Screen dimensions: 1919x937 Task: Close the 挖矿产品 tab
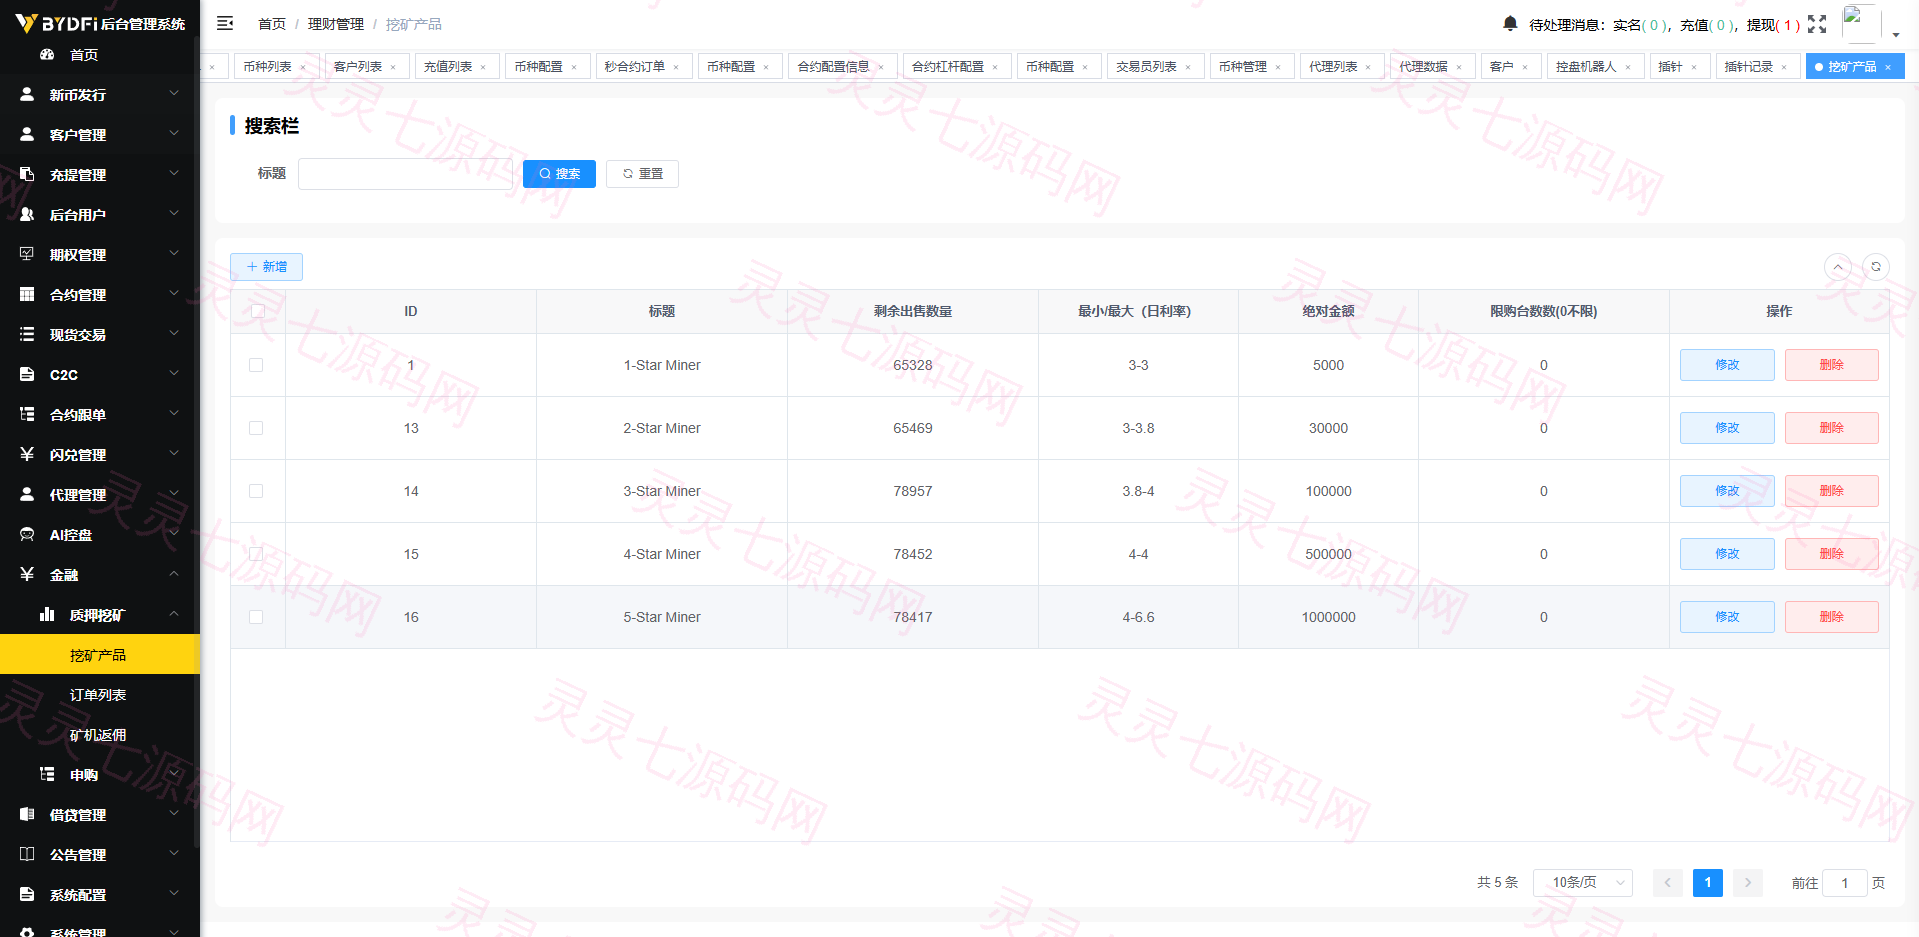(x=1888, y=67)
